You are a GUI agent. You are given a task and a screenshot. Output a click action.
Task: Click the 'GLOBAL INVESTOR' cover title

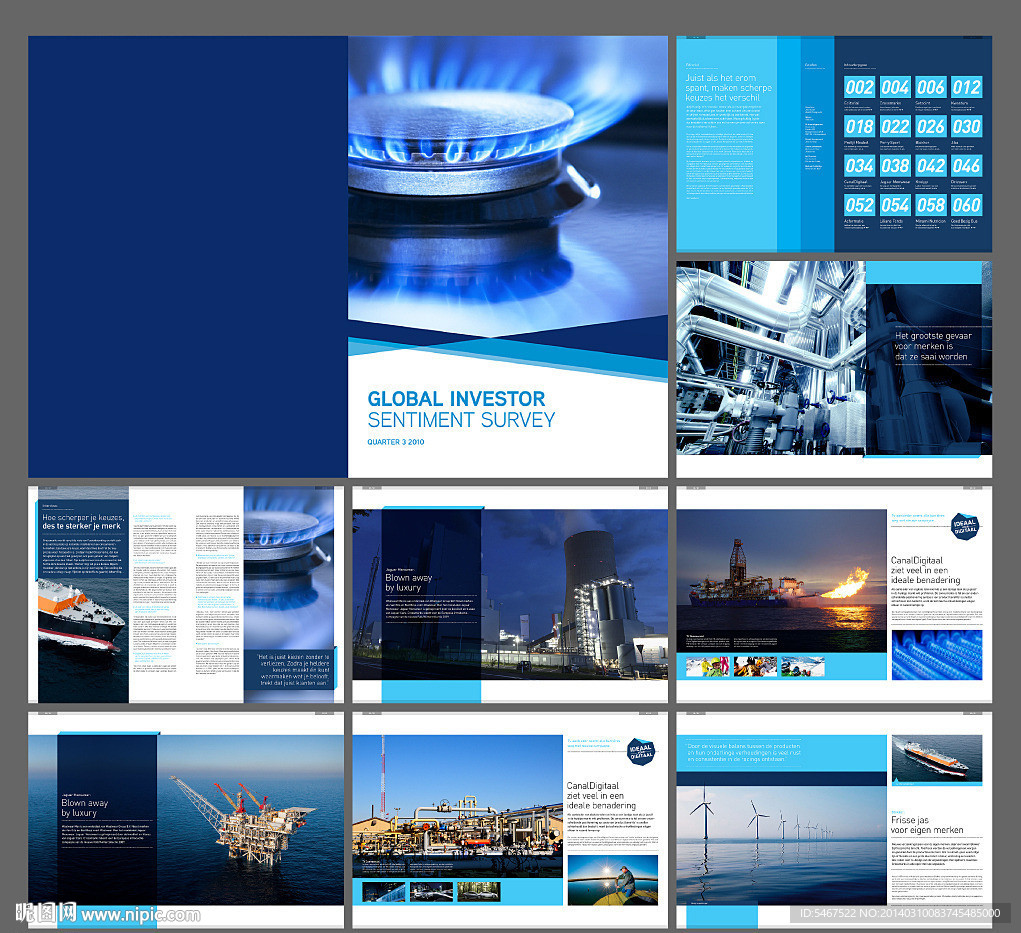pyautogui.click(x=456, y=398)
